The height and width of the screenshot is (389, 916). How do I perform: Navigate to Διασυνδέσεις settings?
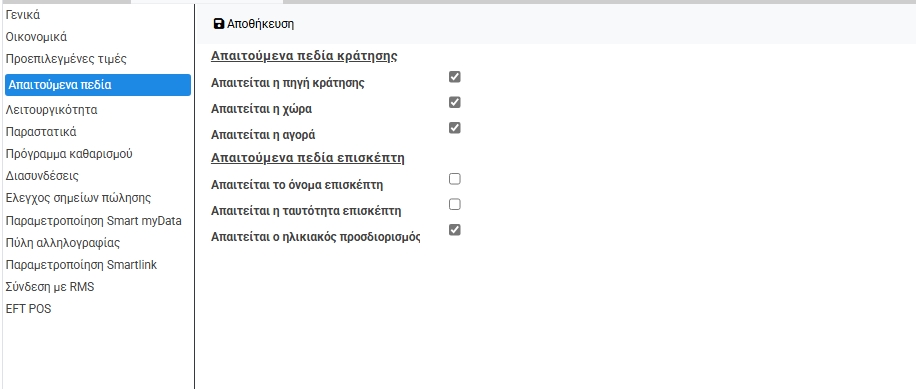[x=42, y=176]
